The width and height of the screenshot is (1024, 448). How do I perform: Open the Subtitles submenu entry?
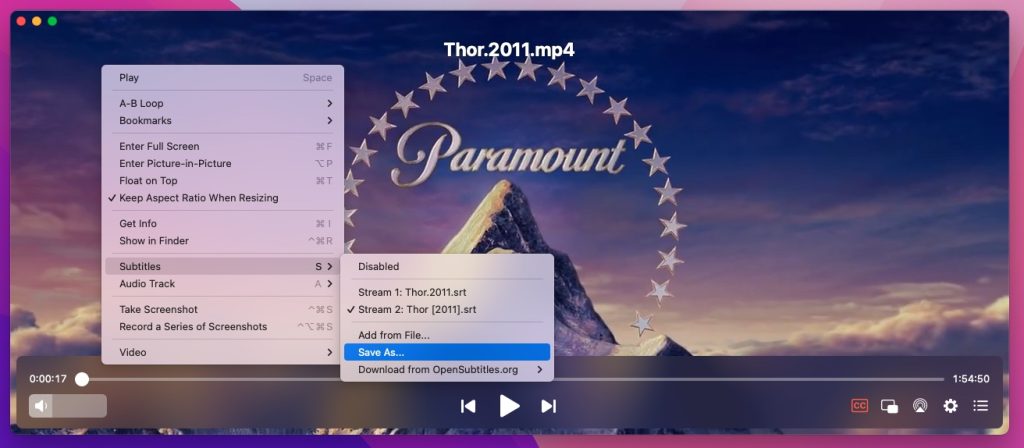click(x=223, y=266)
